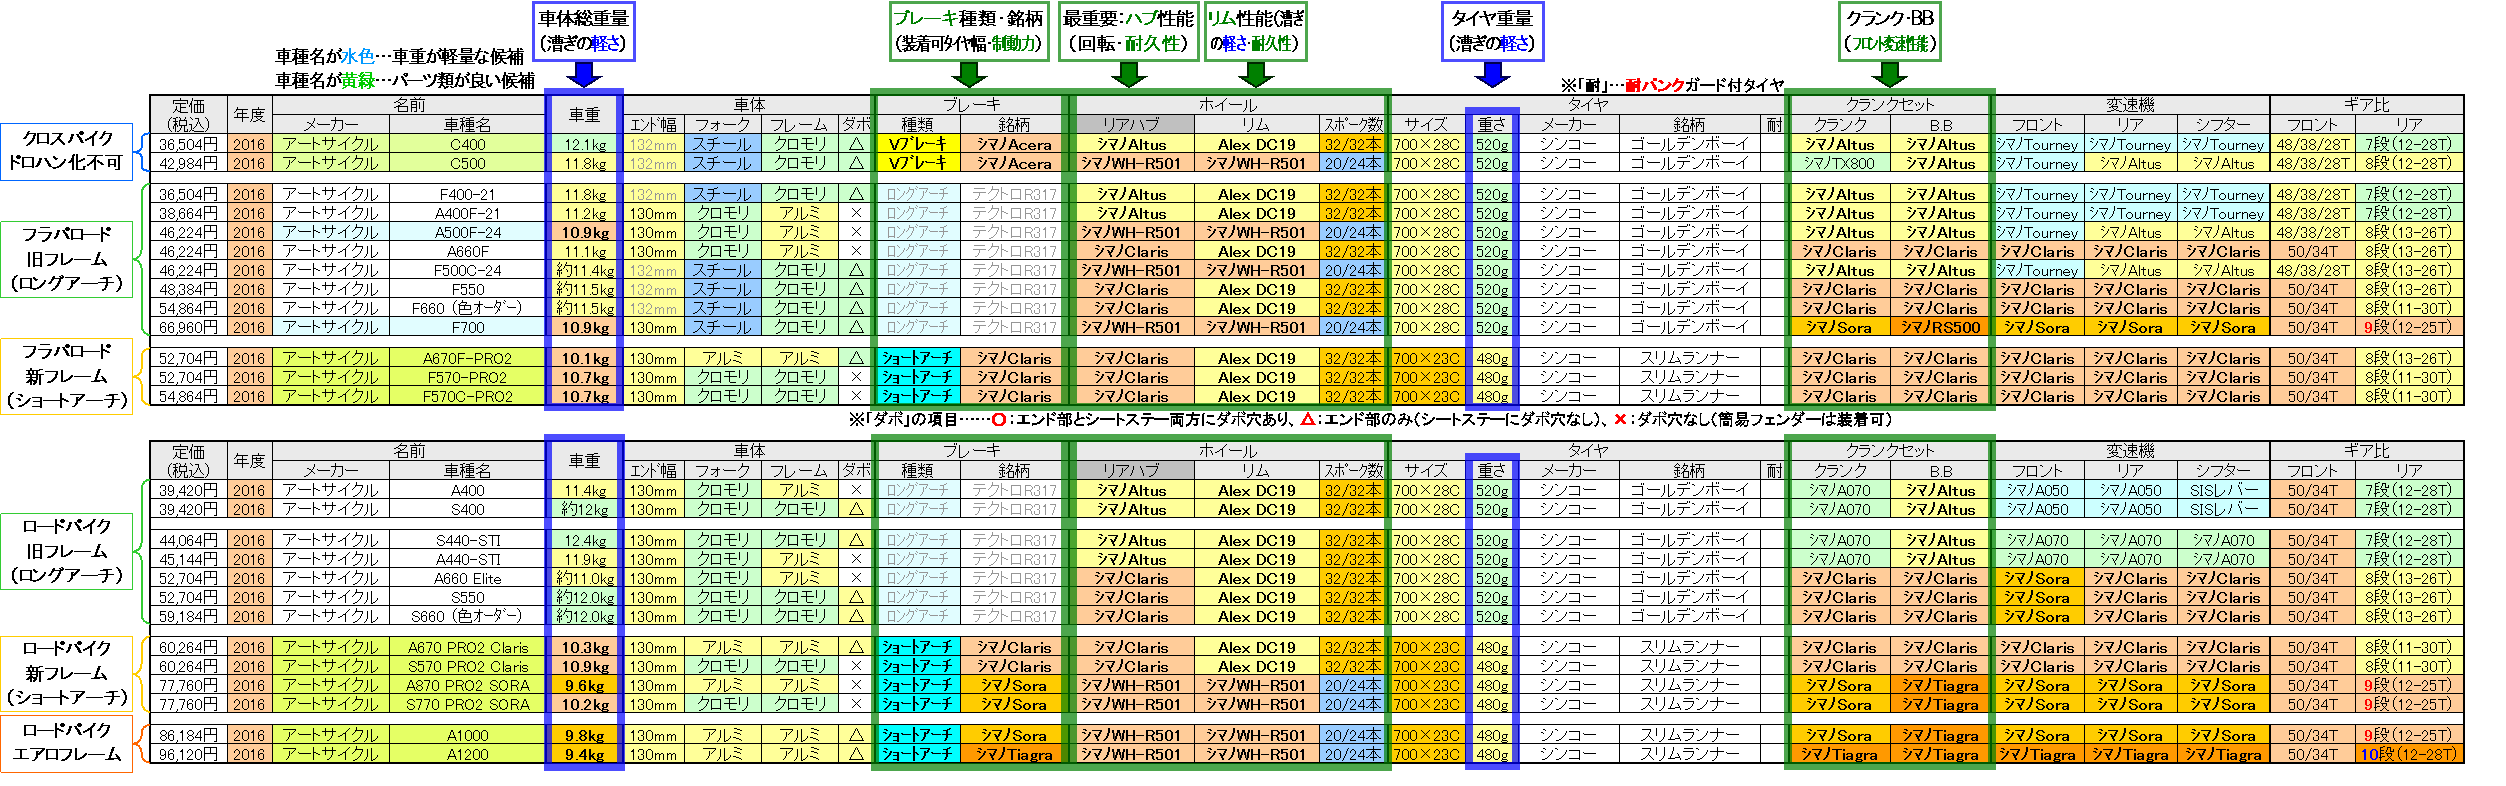Click the タイヤ重量 callout label
2506x786 pixels.
(x=1492, y=31)
